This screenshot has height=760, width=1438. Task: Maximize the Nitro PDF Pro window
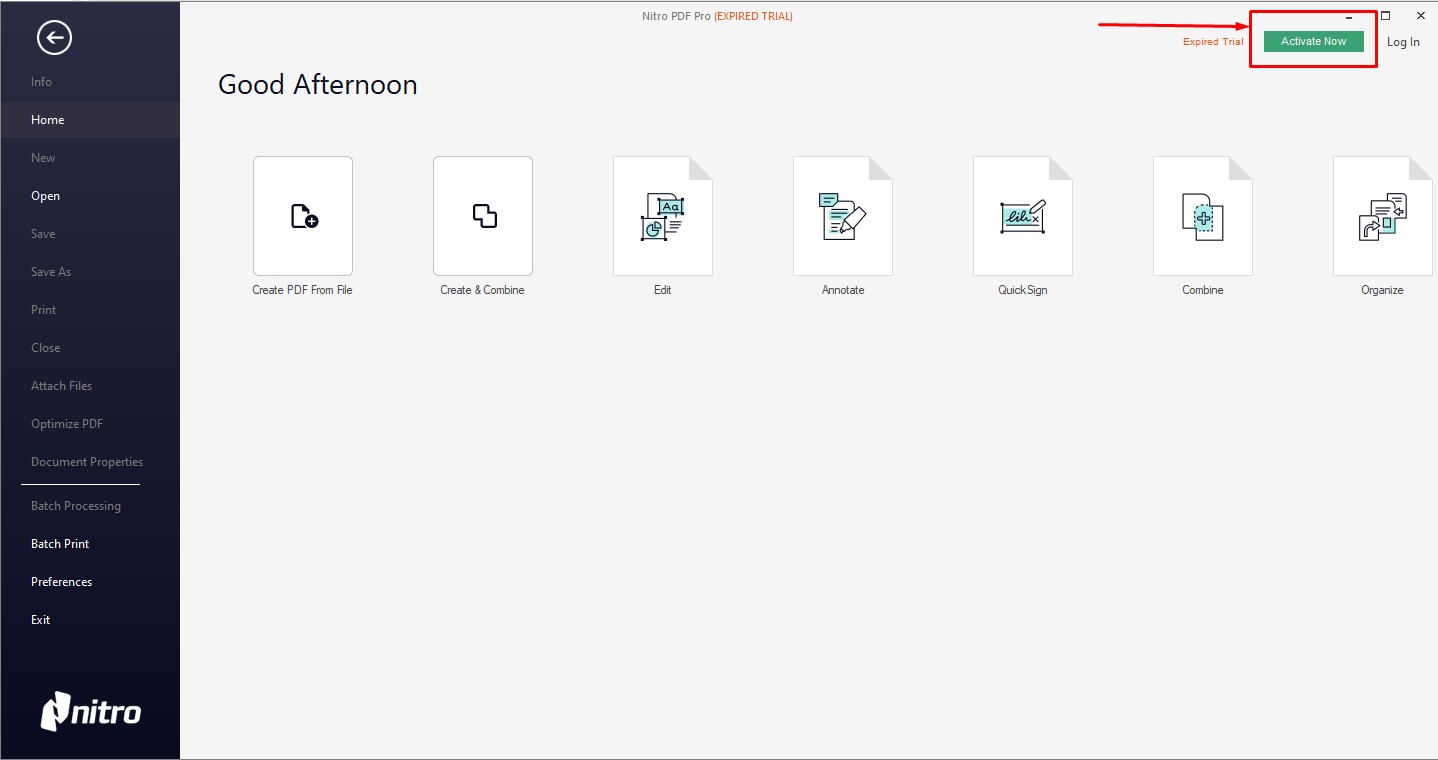pos(1385,16)
